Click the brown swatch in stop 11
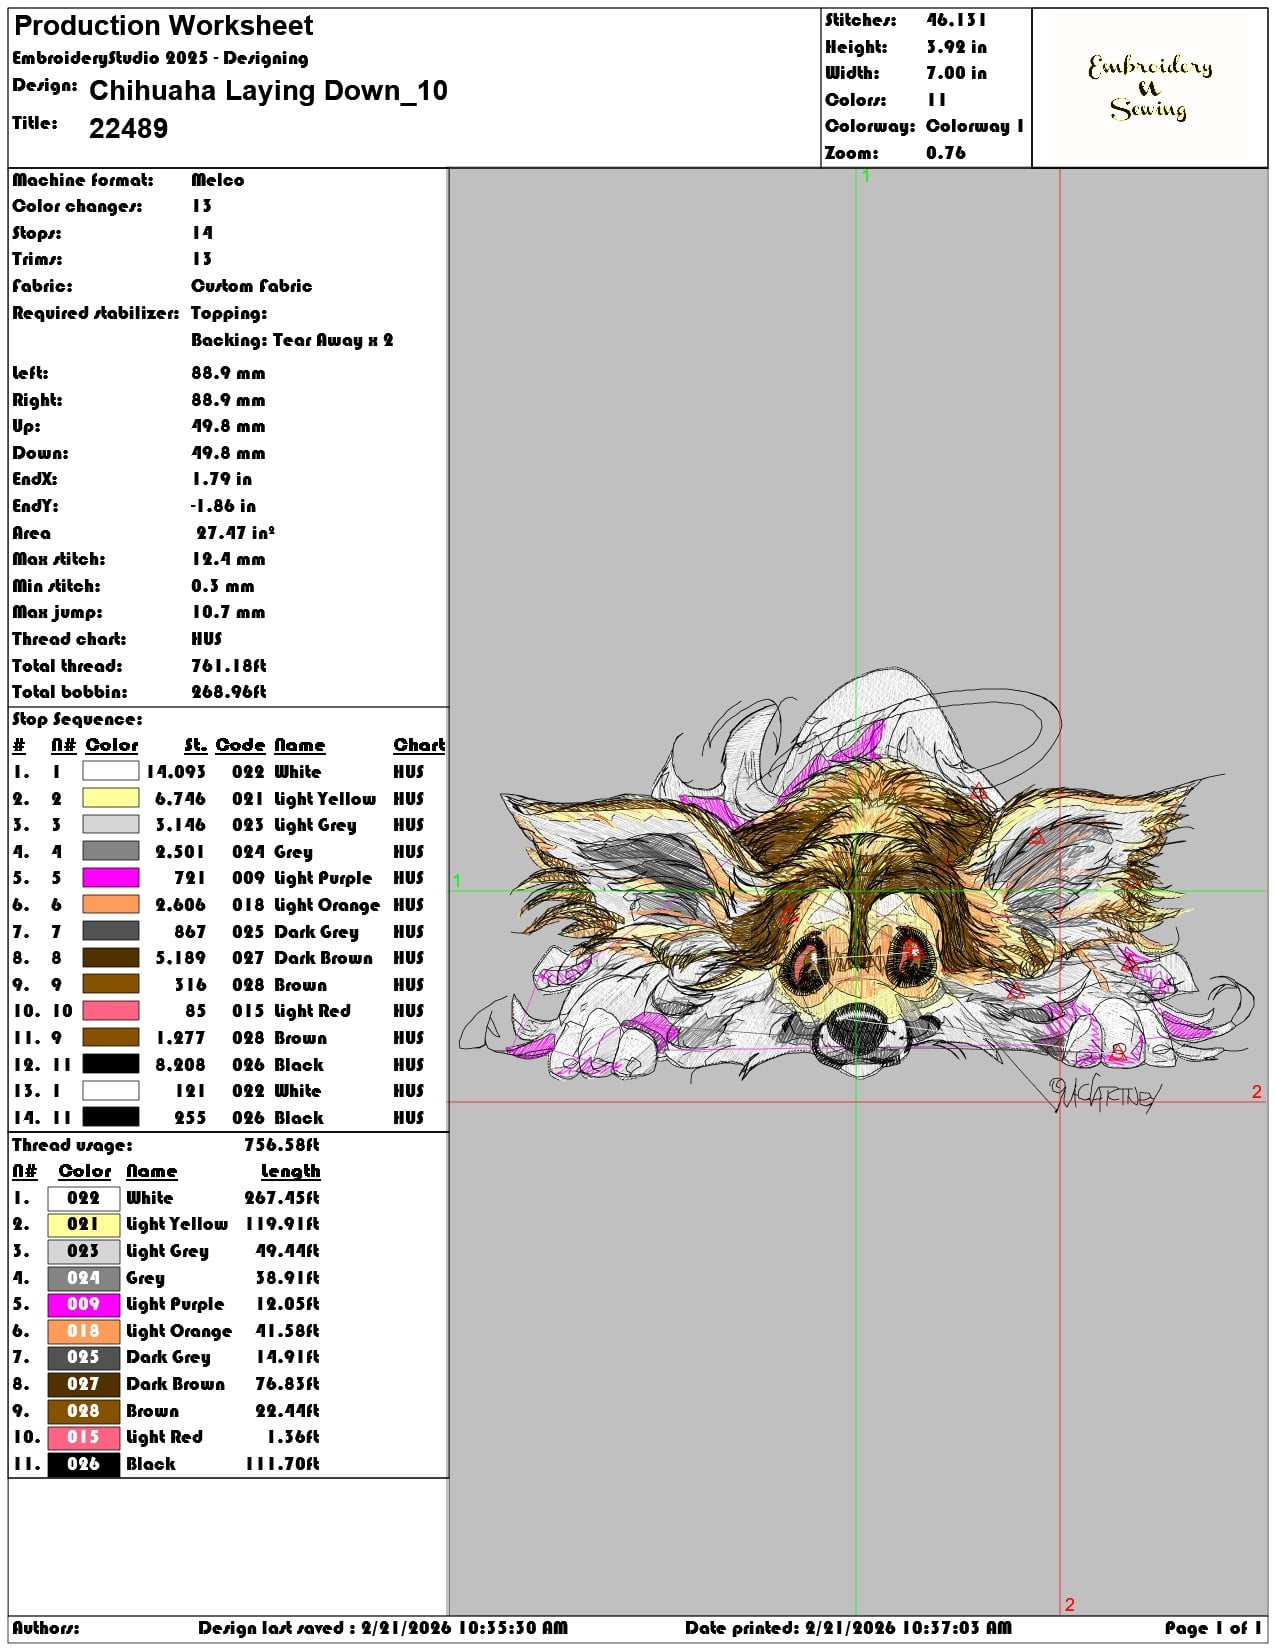The height and width of the screenshot is (1650, 1275). tap(110, 1038)
